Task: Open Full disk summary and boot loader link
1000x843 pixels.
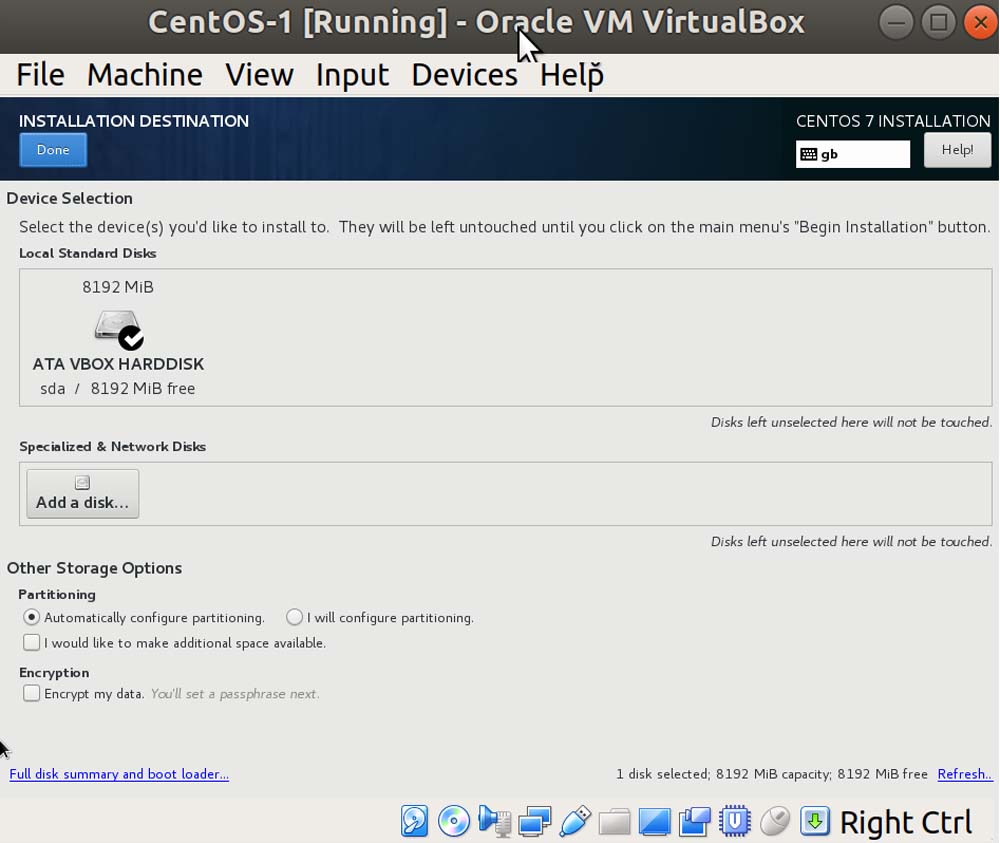Action: click(x=119, y=773)
